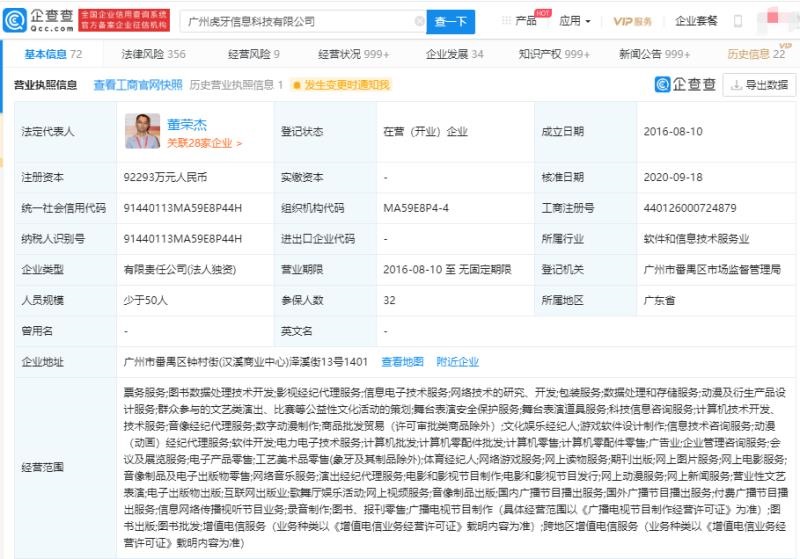The width and height of the screenshot is (800, 559).
Task: Switch to 新闻公告 tab
Action: [x=654, y=54]
